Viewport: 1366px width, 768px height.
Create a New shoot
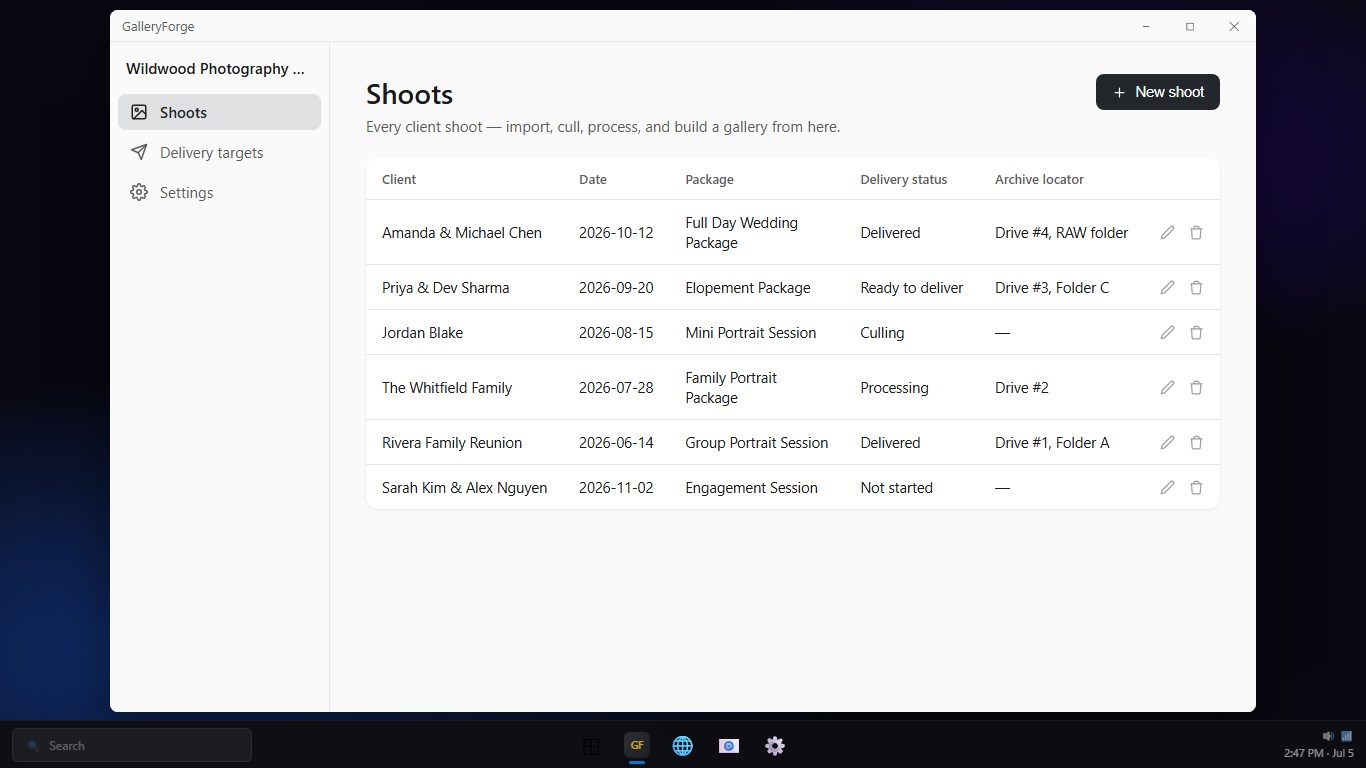(1157, 92)
